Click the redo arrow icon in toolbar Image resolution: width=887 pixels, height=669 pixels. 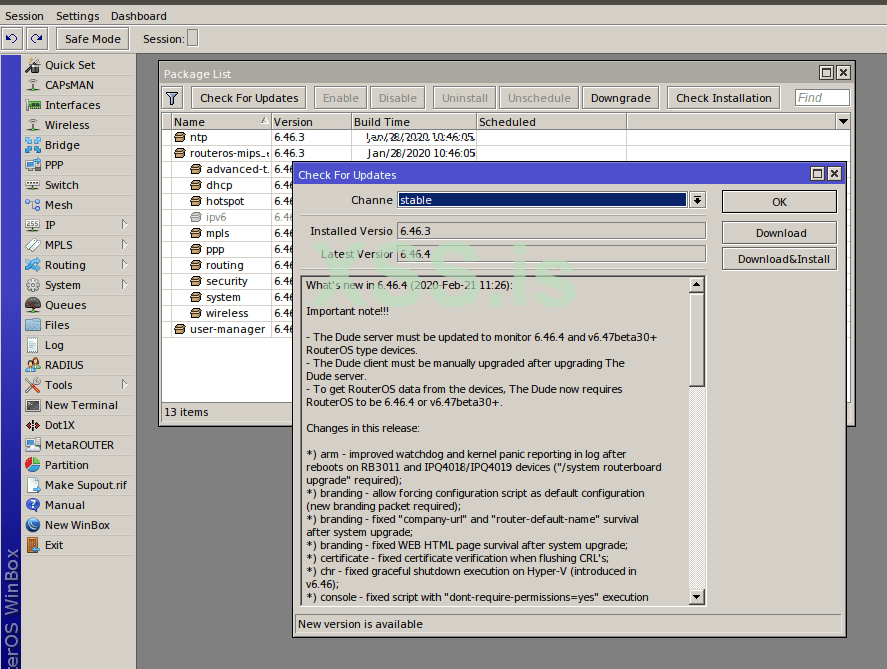[x=36, y=39]
